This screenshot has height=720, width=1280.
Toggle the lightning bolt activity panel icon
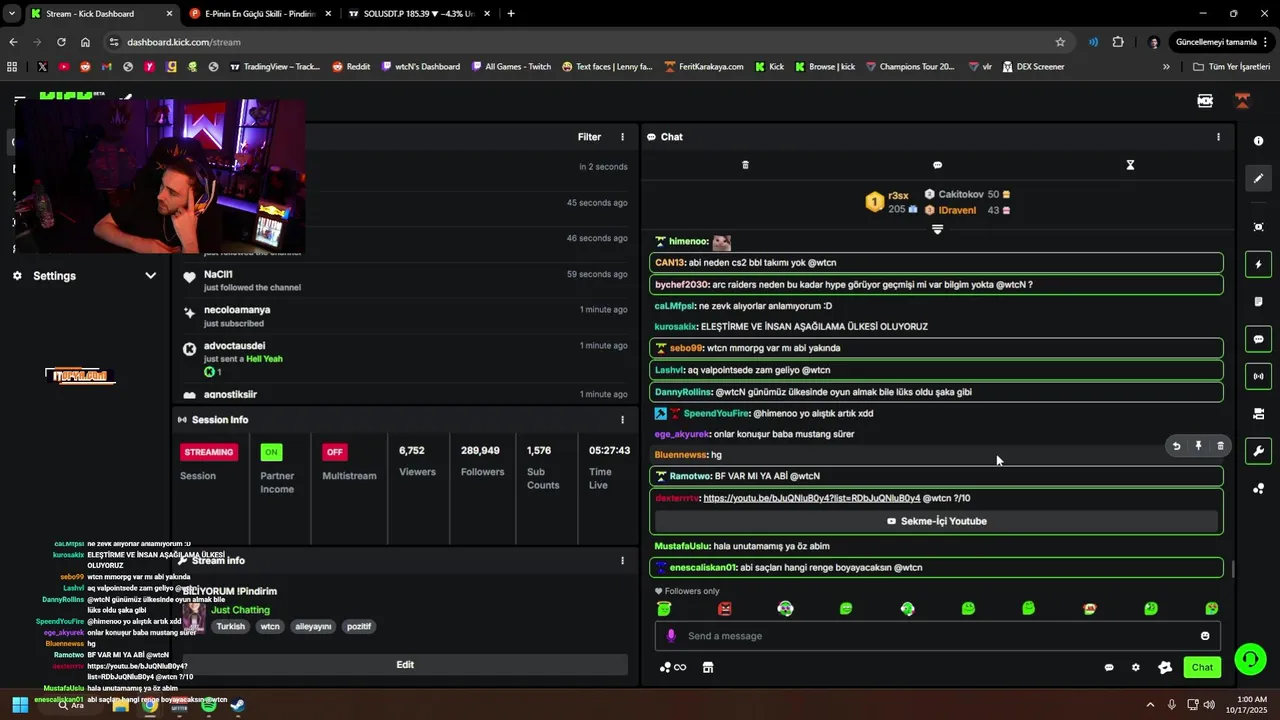pos(1258,264)
